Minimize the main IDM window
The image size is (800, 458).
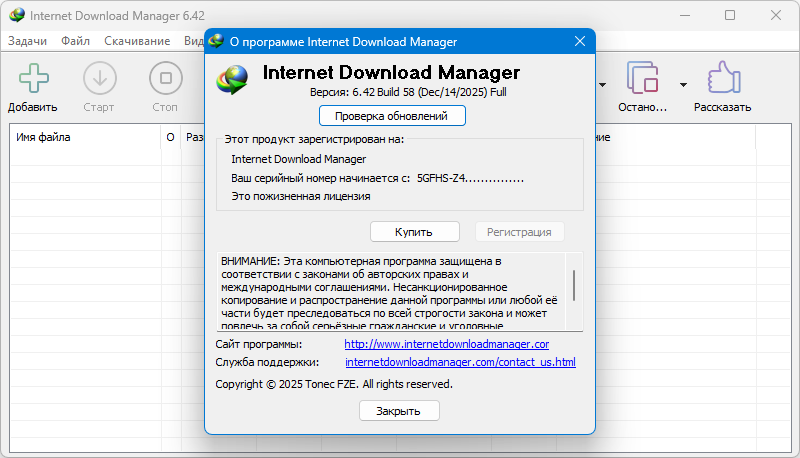[x=685, y=15]
